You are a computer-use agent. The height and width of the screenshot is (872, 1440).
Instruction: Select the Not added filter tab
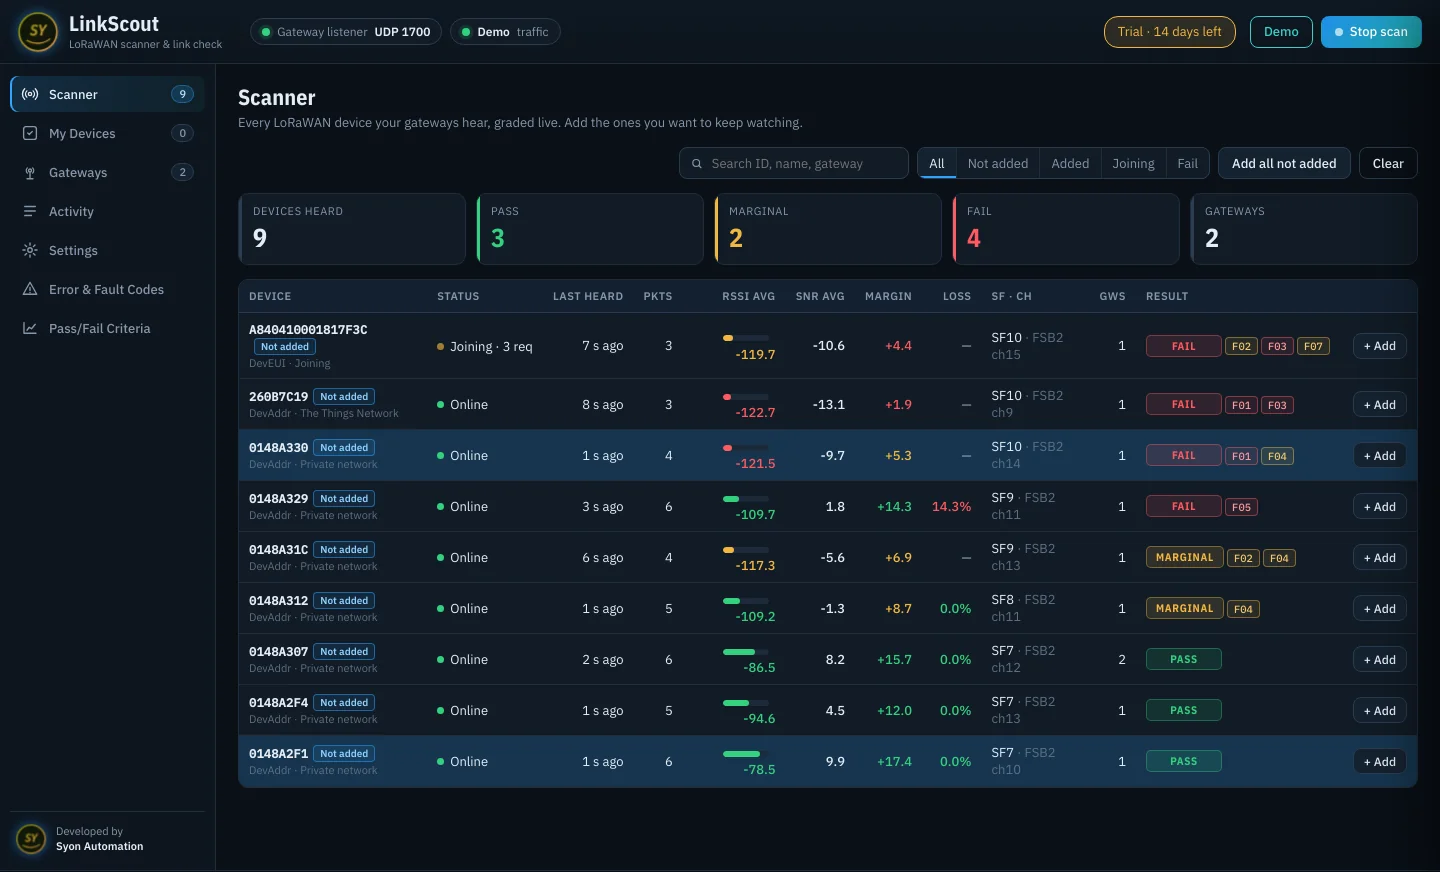click(x=997, y=163)
